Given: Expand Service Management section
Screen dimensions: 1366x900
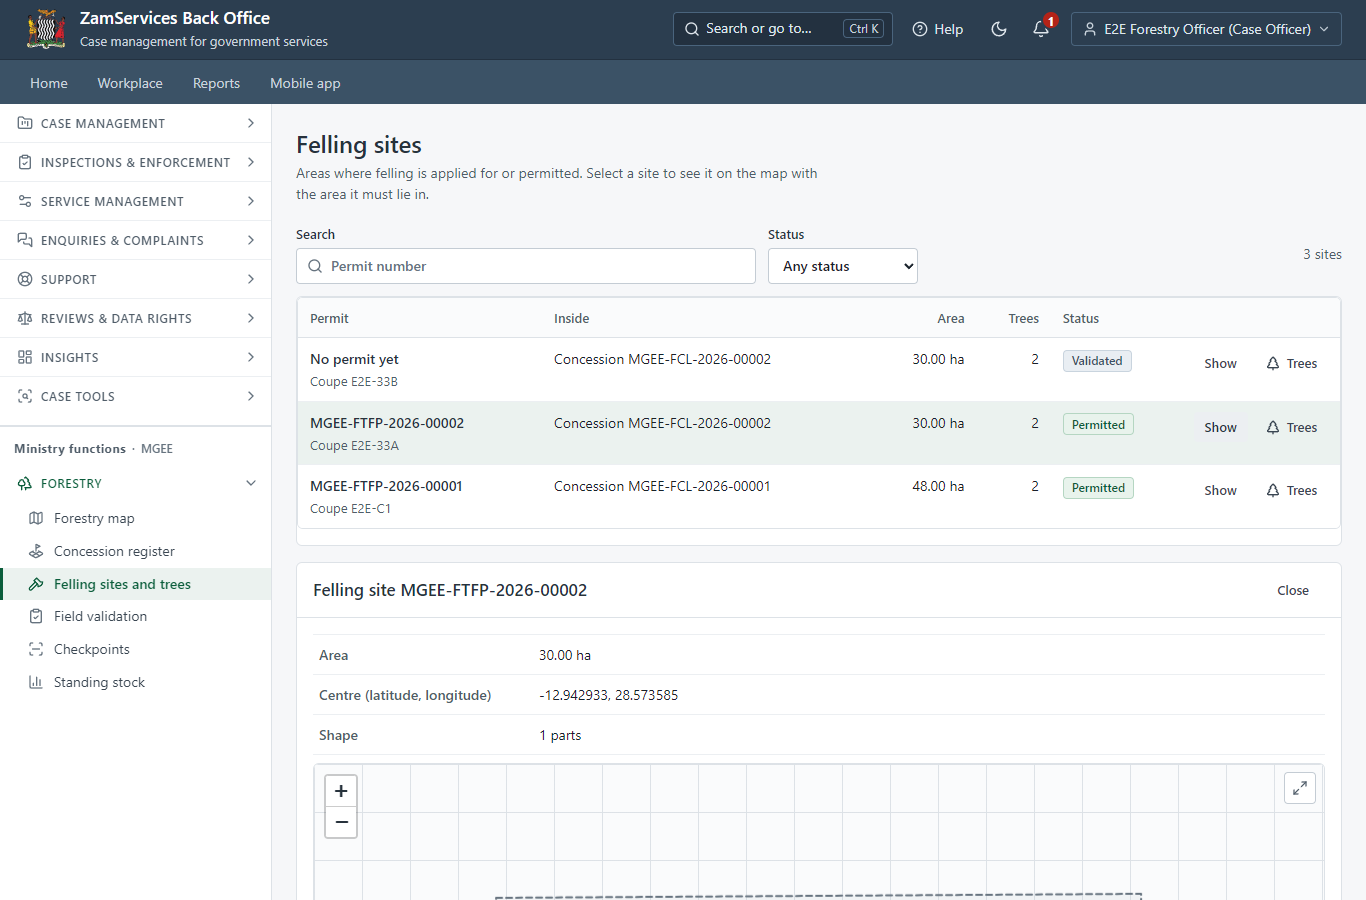Looking at the screenshot, I should tap(136, 201).
